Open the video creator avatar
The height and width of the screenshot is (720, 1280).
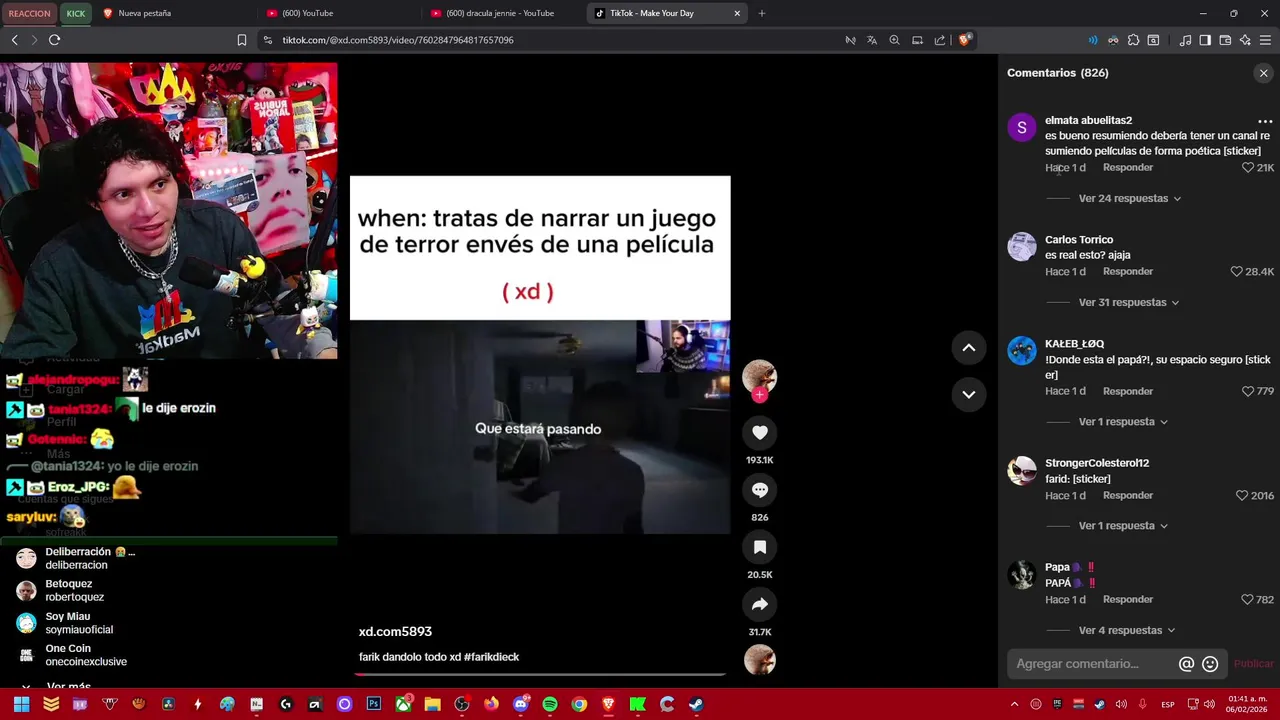coord(760,376)
